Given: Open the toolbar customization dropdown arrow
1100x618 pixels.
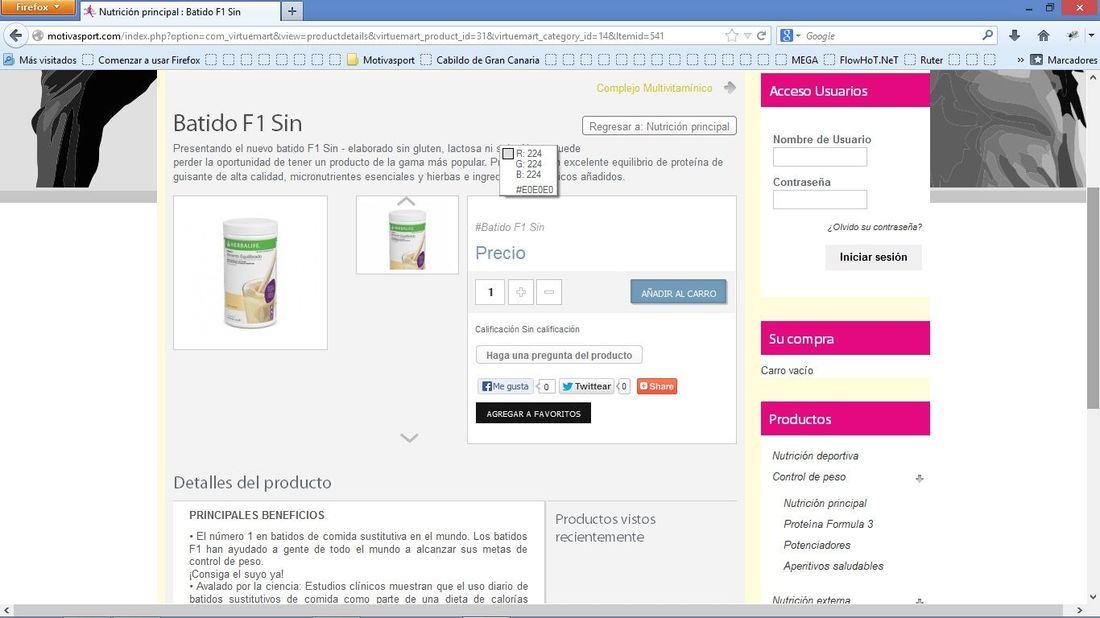Looking at the screenshot, I should coord(1091,36).
